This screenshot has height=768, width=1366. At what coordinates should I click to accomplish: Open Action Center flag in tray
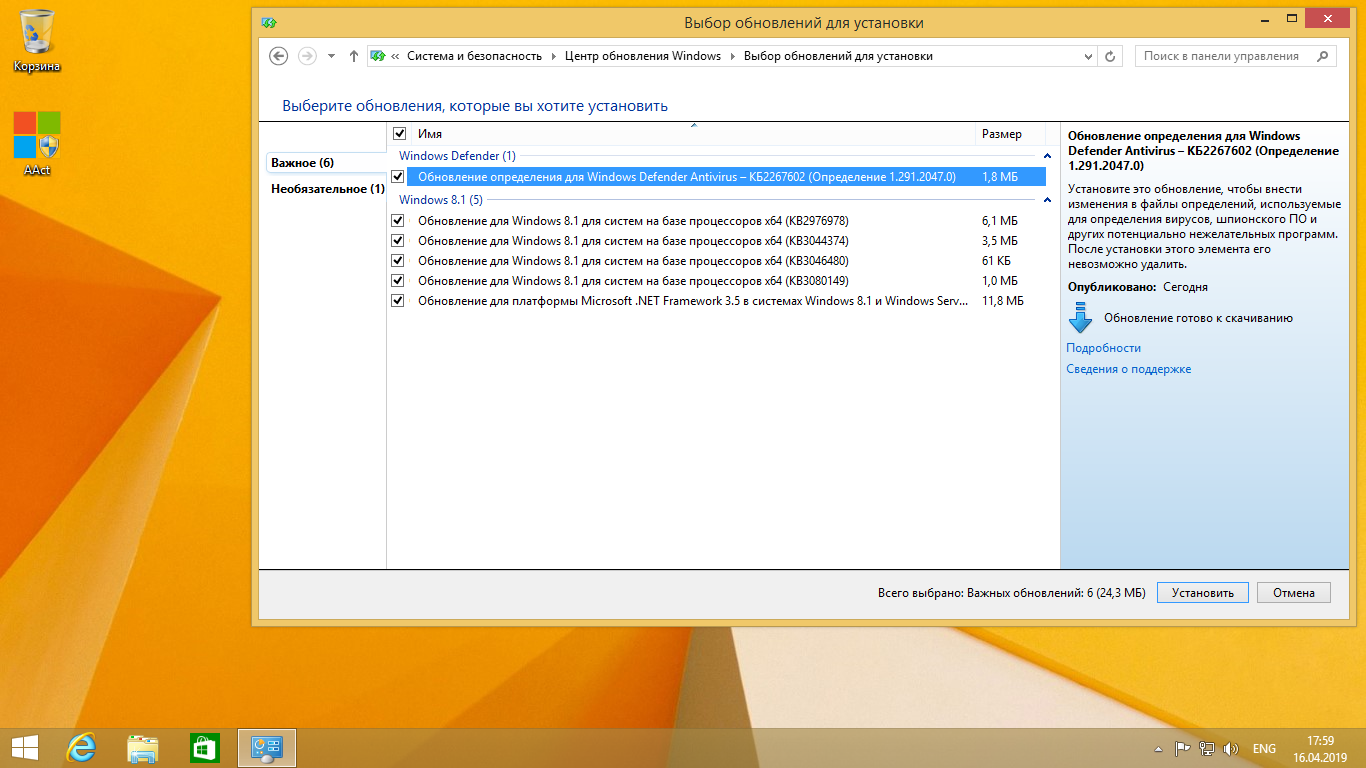pyautogui.click(x=1182, y=748)
